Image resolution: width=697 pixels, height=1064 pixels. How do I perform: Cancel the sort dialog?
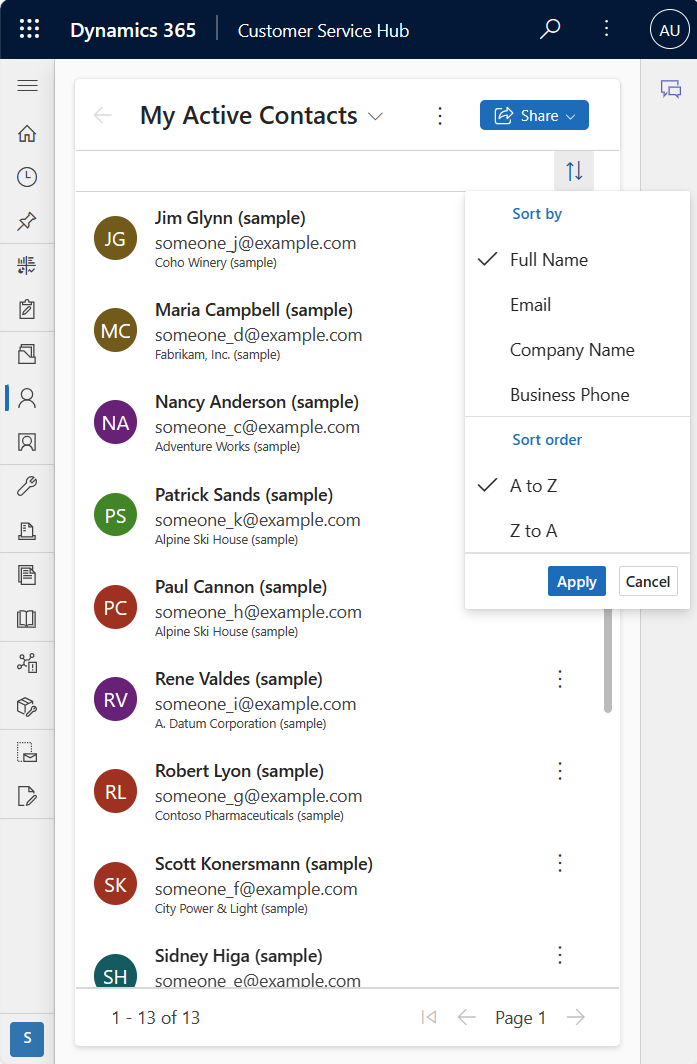pos(648,582)
